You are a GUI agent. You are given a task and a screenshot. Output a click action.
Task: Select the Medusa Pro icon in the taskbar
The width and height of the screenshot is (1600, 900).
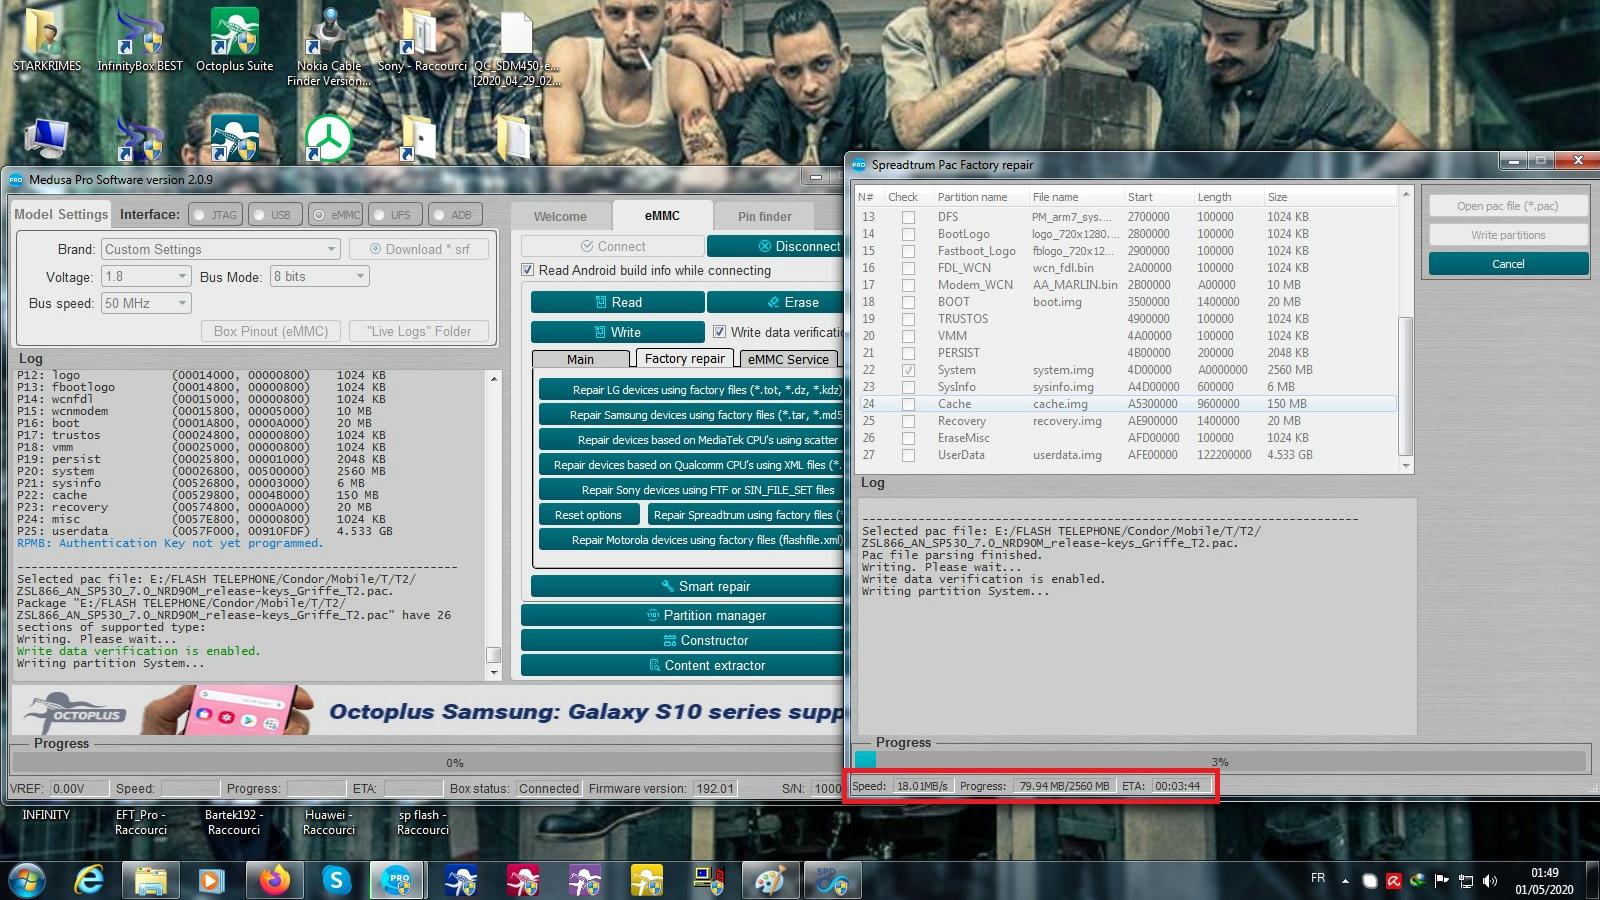point(396,880)
